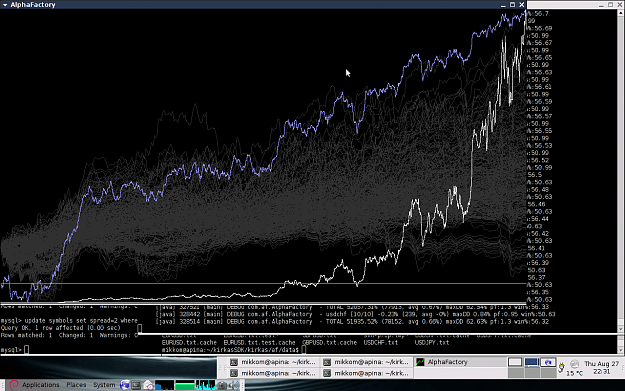The image size is (625, 391).
Task: Maximize the AlphaFactory window
Action: click(x=513, y=5)
